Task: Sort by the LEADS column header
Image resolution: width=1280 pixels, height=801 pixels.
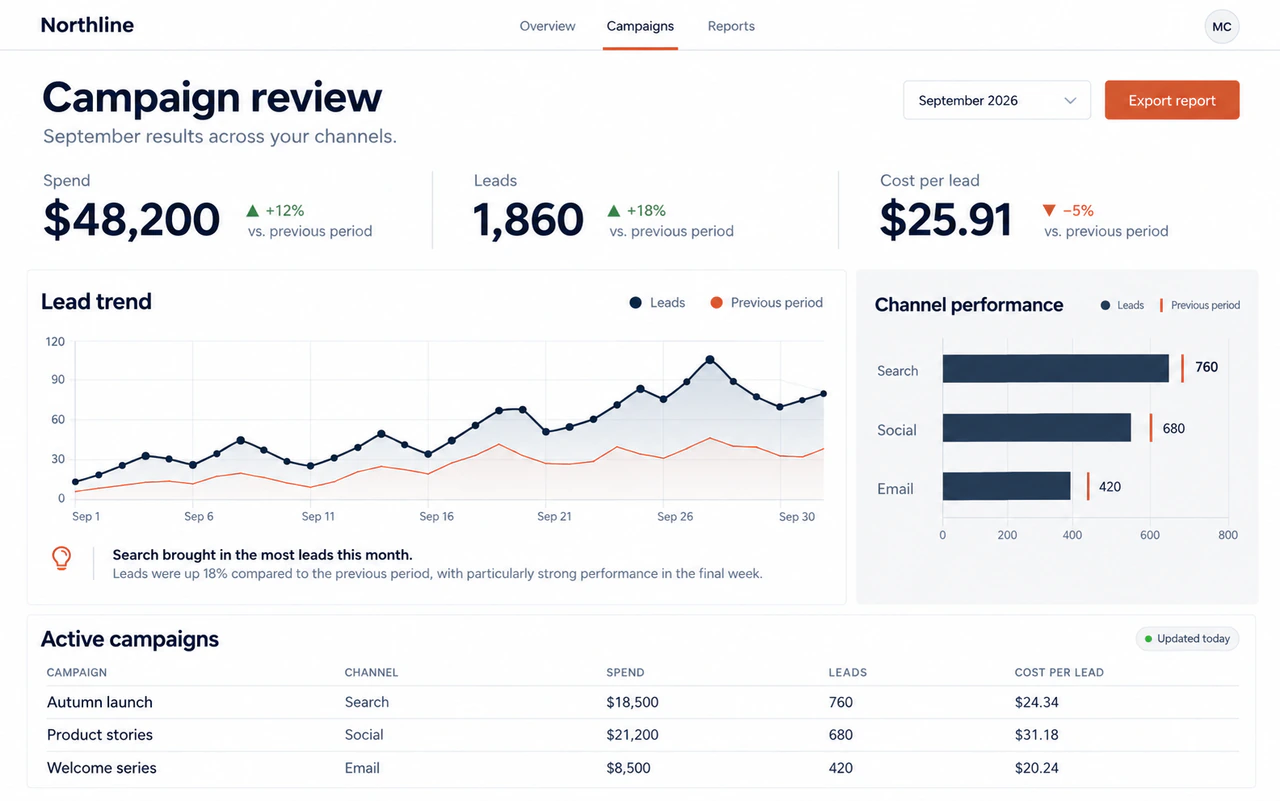Action: (x=848, y=673)
